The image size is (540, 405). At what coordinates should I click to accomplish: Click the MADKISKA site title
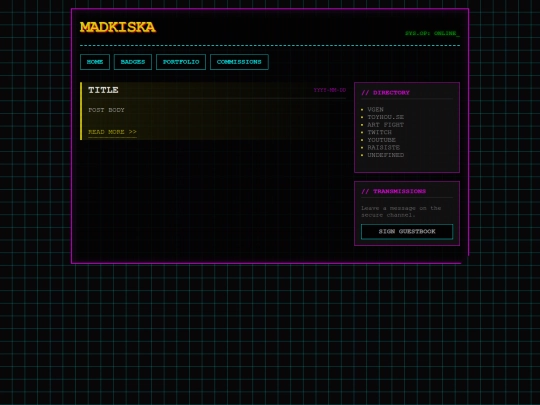[118, 27]
